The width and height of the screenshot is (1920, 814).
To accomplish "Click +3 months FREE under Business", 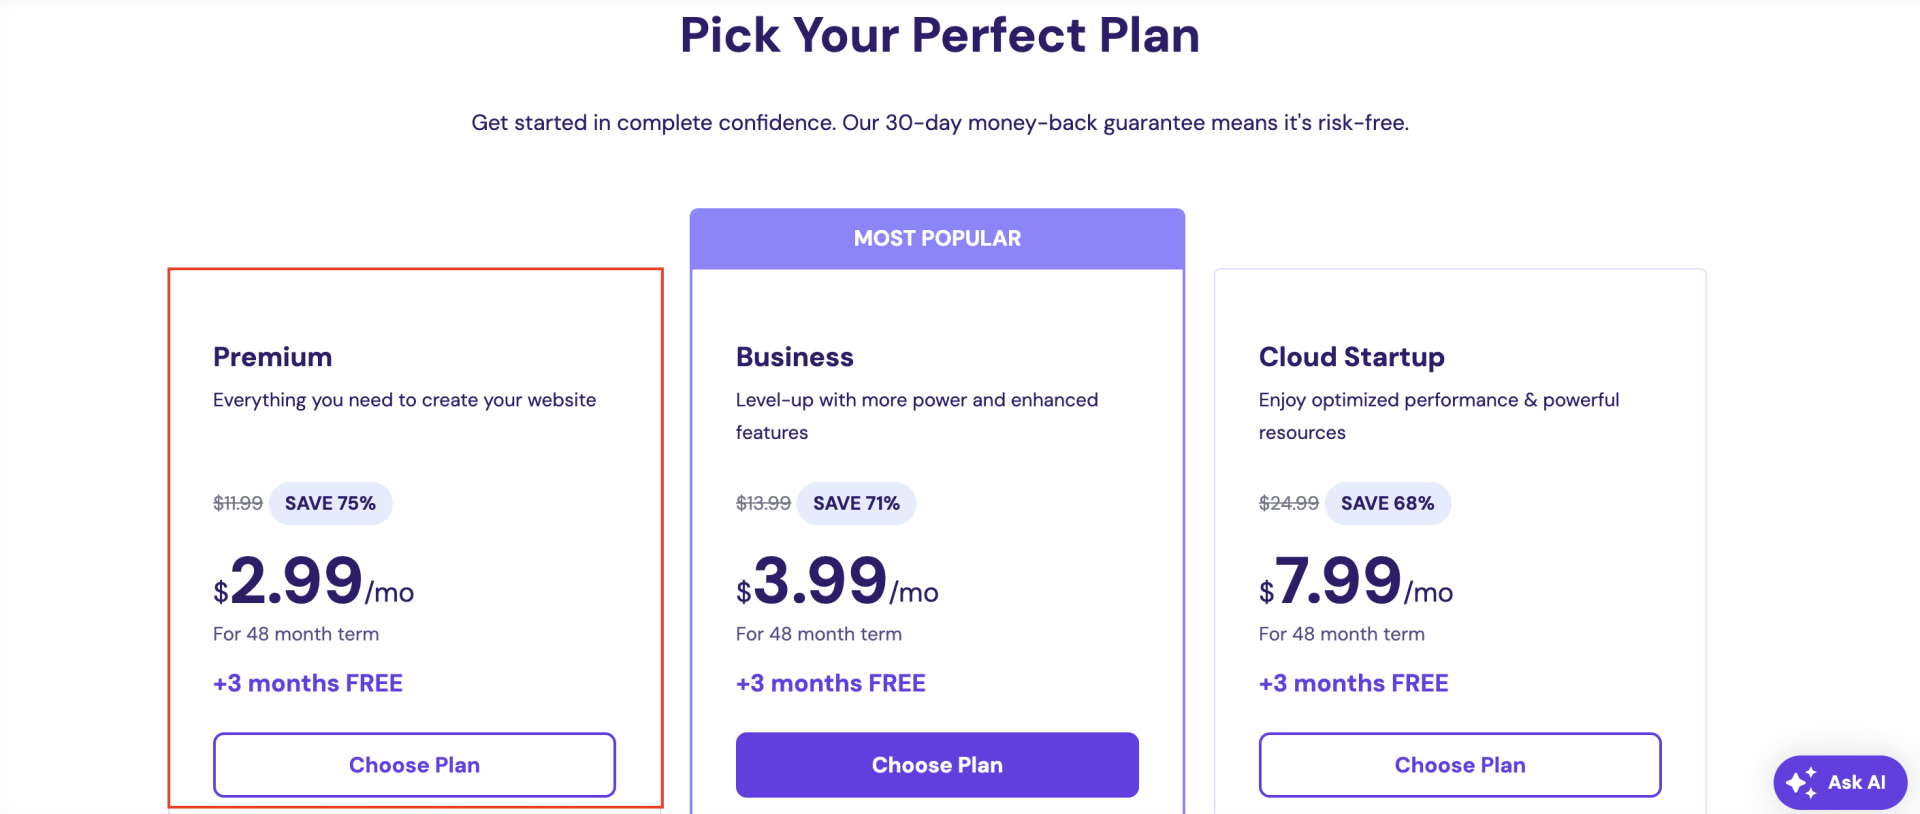I will click(831, 683).
